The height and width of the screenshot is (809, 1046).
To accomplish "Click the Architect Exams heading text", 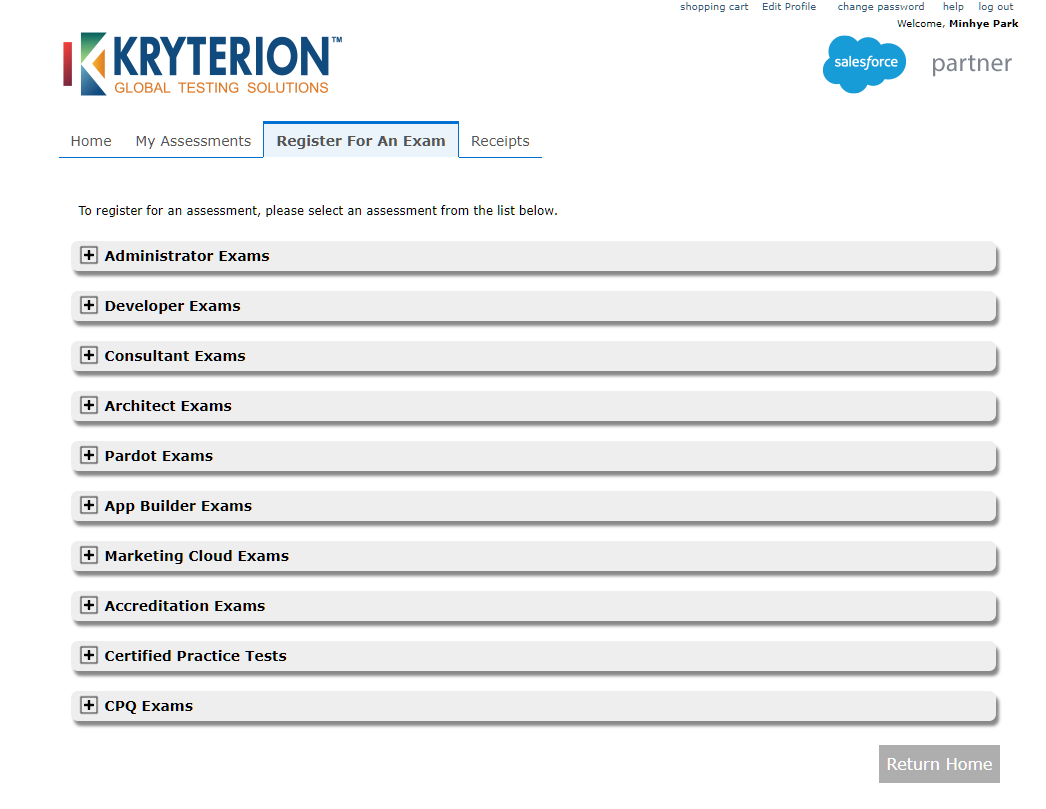I will (168, 406).
